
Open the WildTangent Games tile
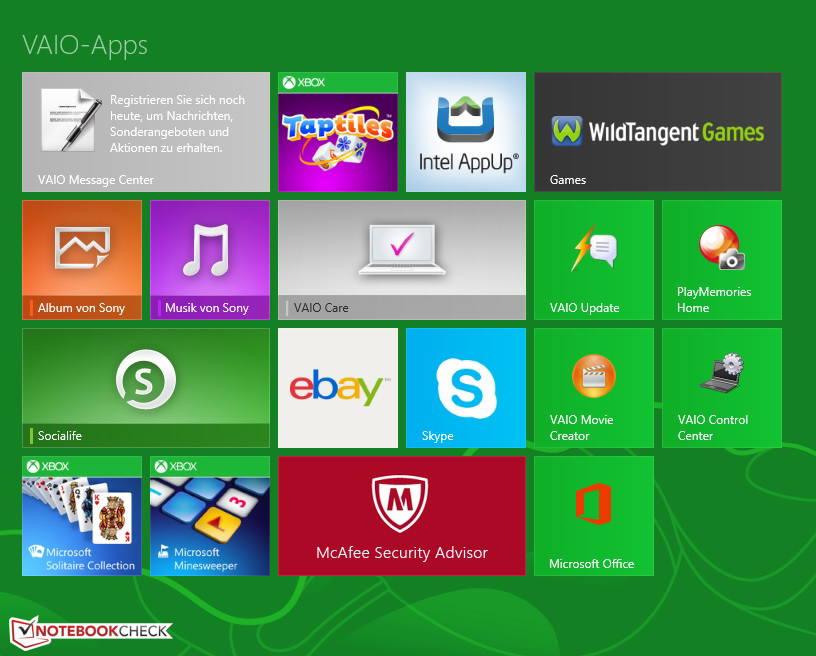point(658,132)
